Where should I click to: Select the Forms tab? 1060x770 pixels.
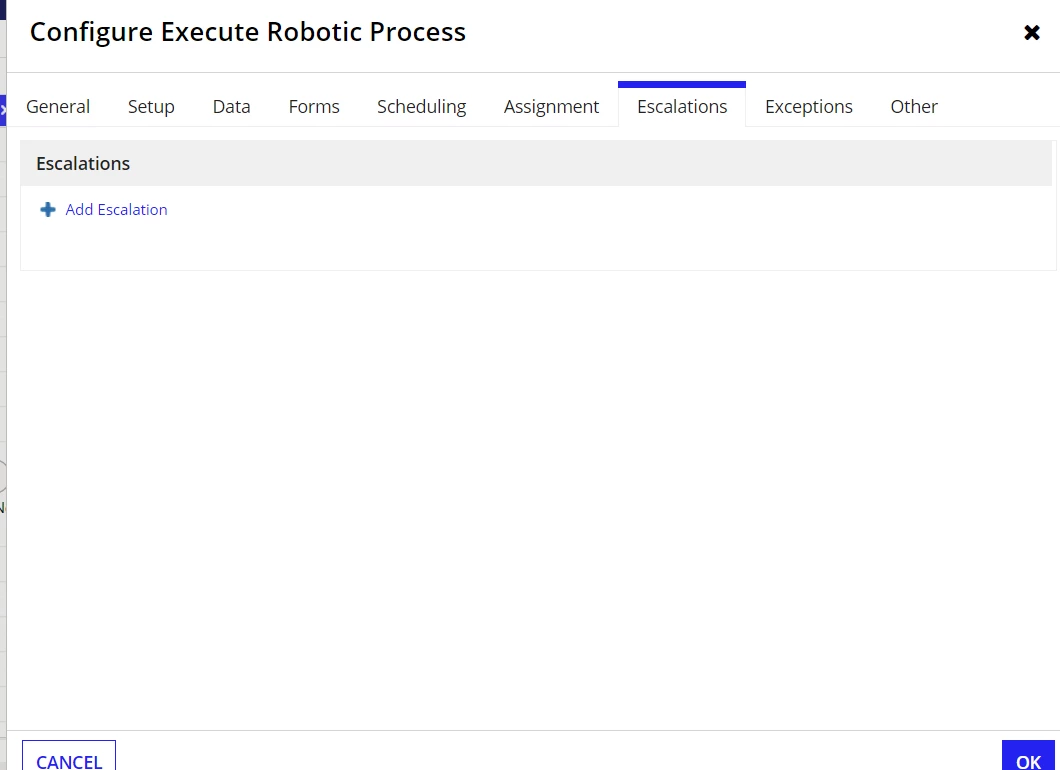[x=314, y=107]
